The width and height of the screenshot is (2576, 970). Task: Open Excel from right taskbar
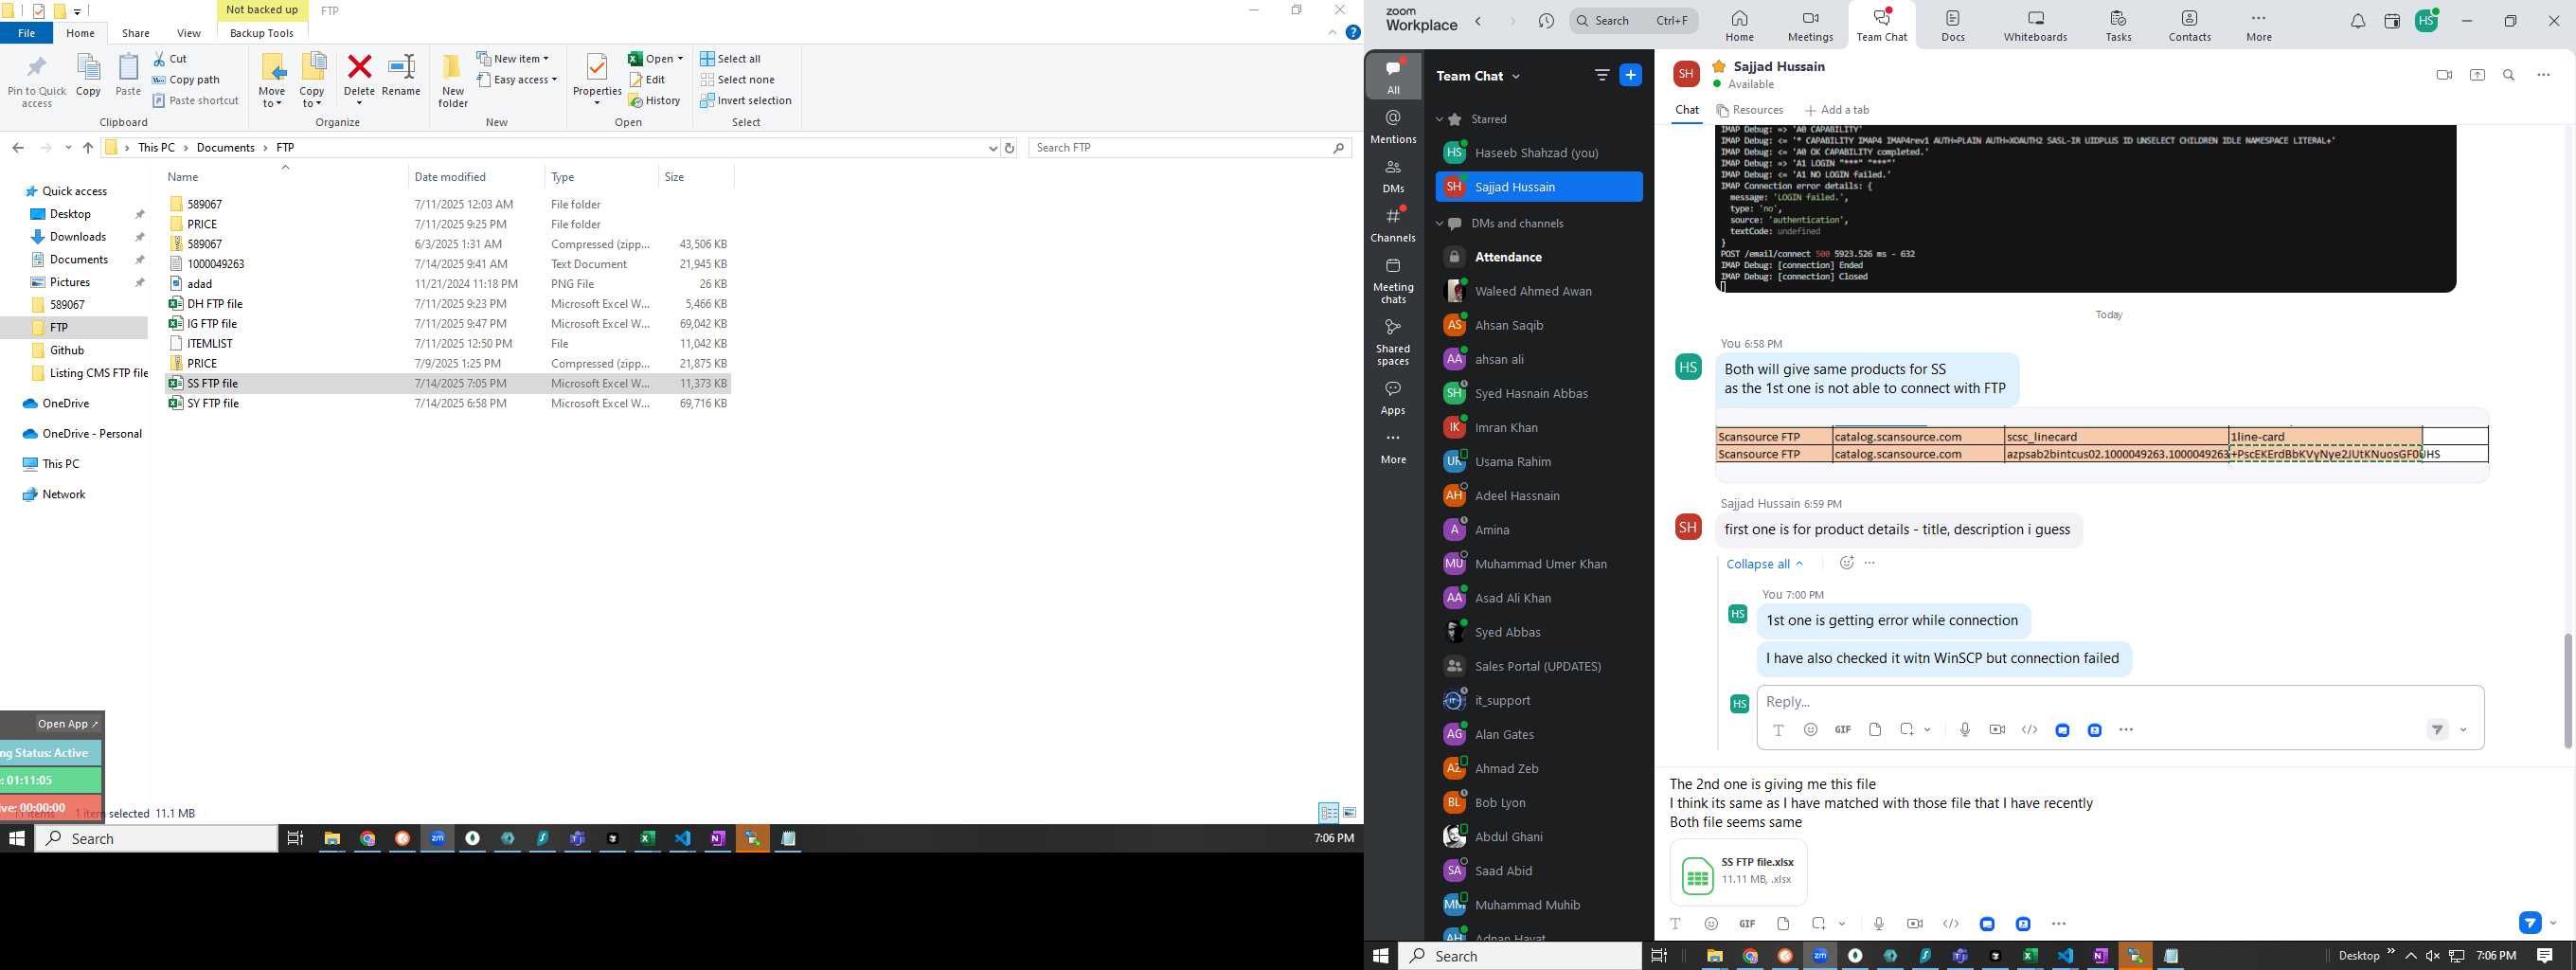2030,956
